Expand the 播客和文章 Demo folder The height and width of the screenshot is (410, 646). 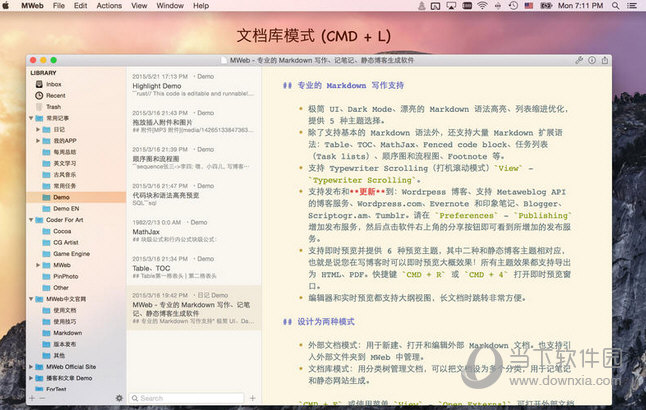tap(31, 378)
